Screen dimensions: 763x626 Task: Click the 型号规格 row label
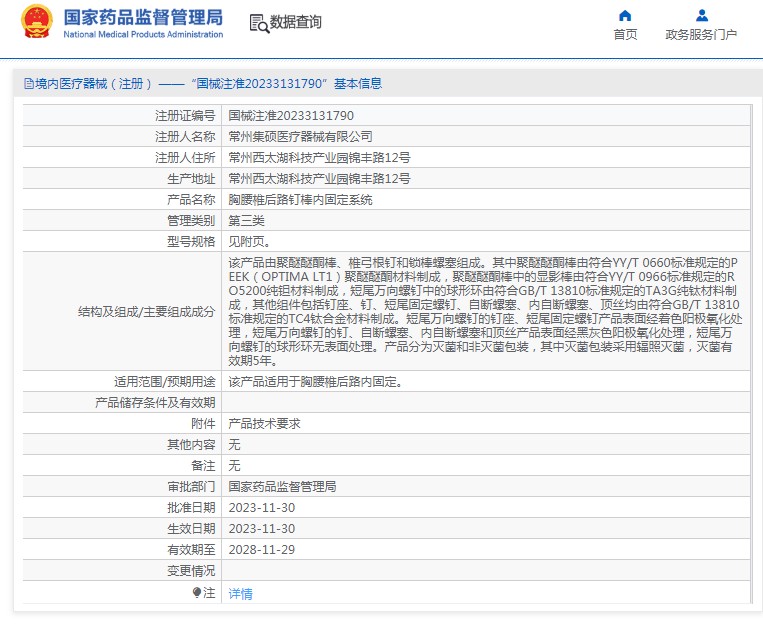191,241
